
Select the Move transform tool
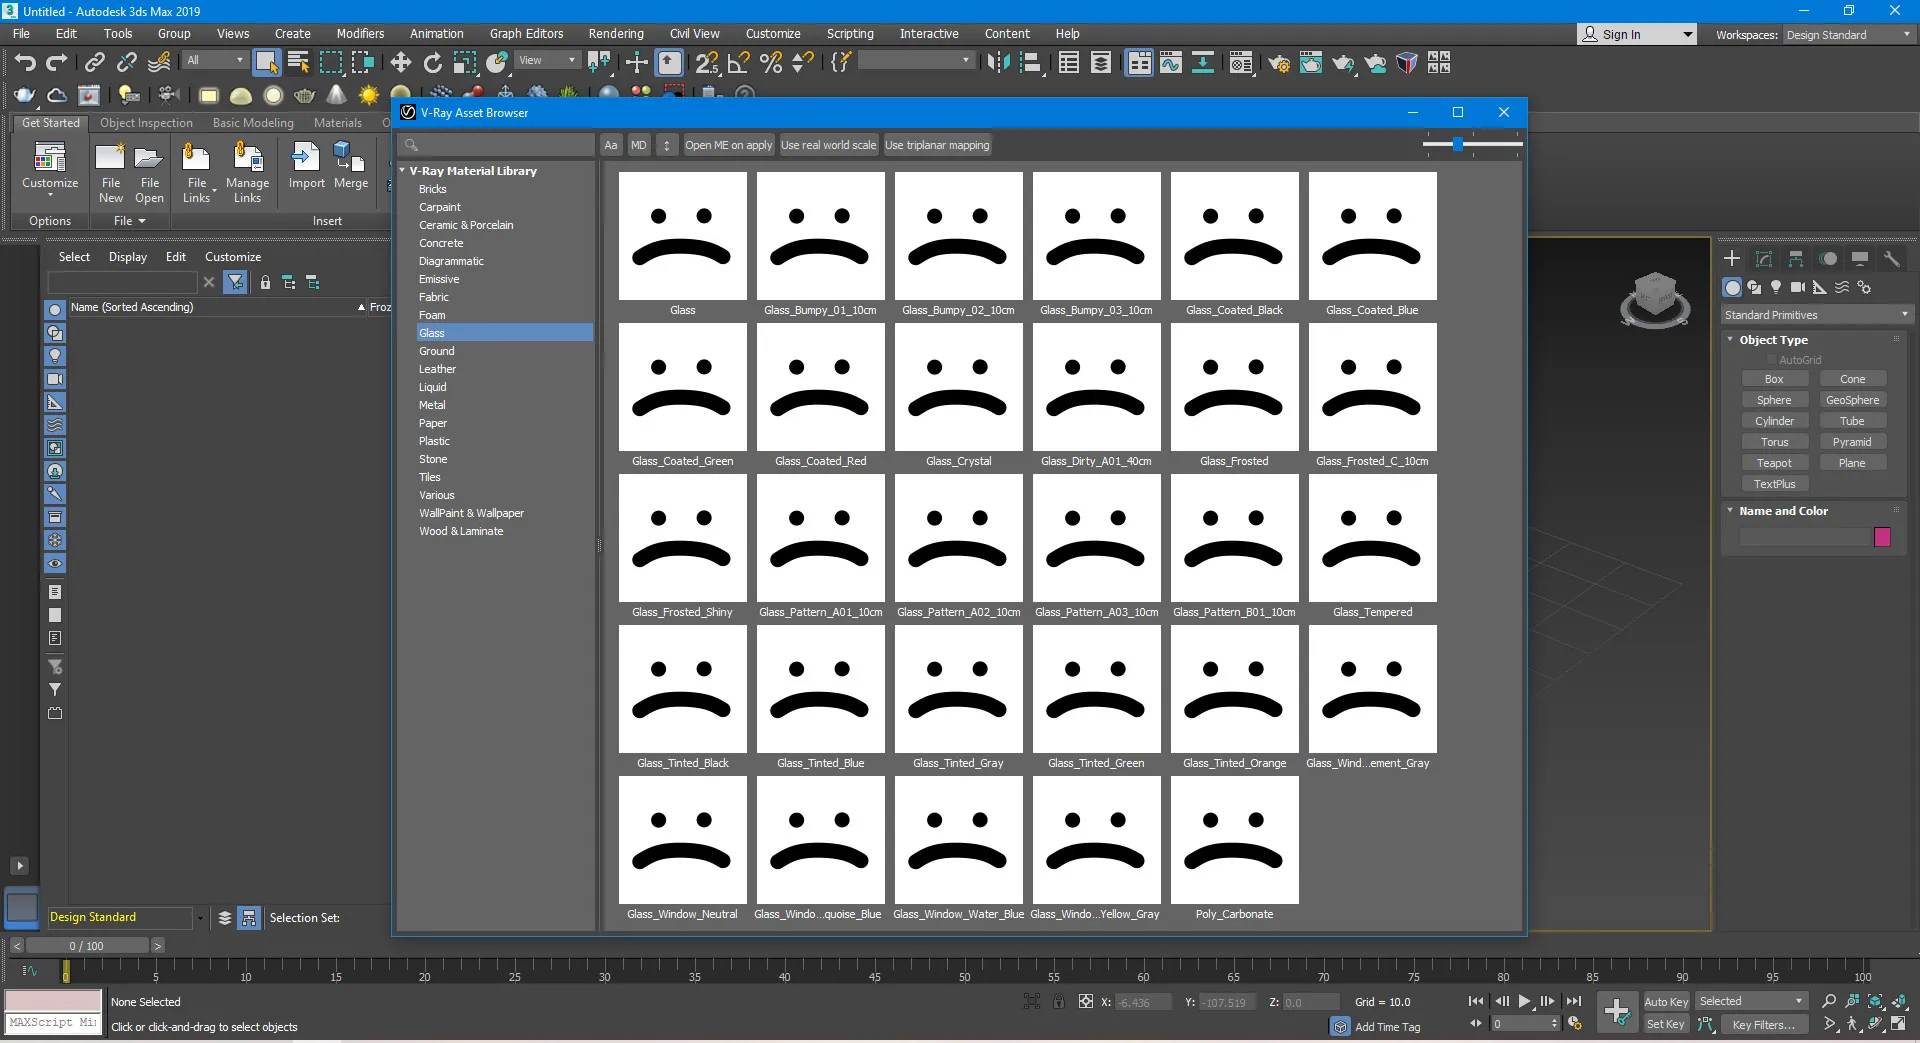[401, 63]
